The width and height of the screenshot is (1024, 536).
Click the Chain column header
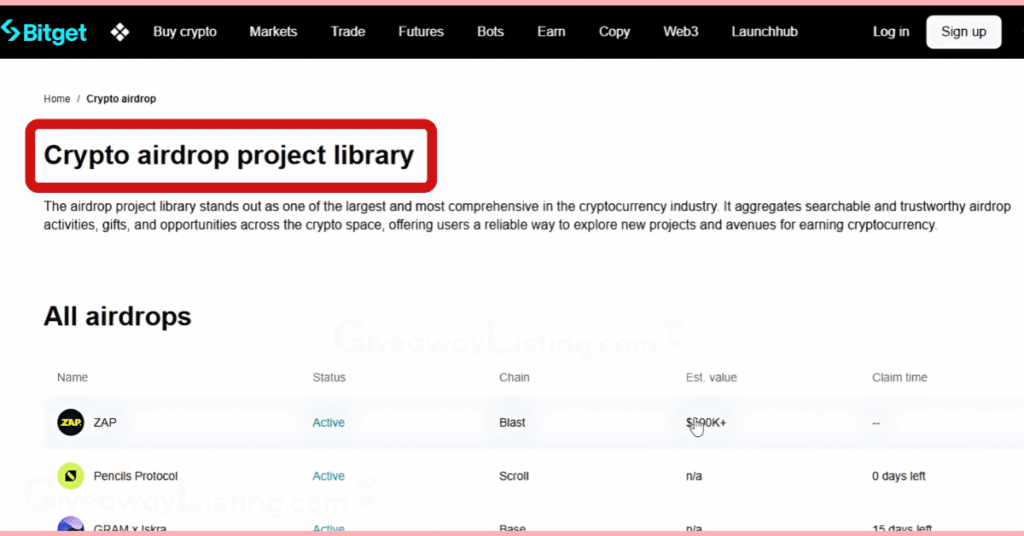point(514,377)
